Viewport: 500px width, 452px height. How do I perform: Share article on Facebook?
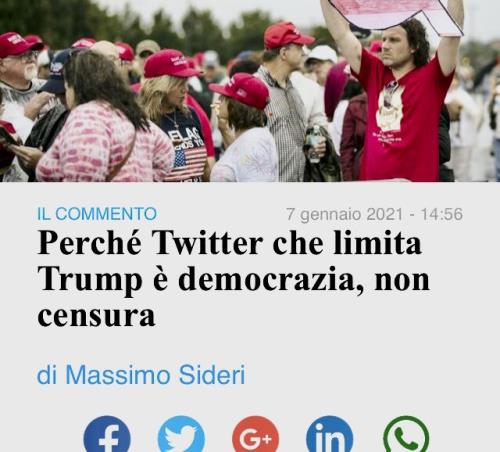107,434
